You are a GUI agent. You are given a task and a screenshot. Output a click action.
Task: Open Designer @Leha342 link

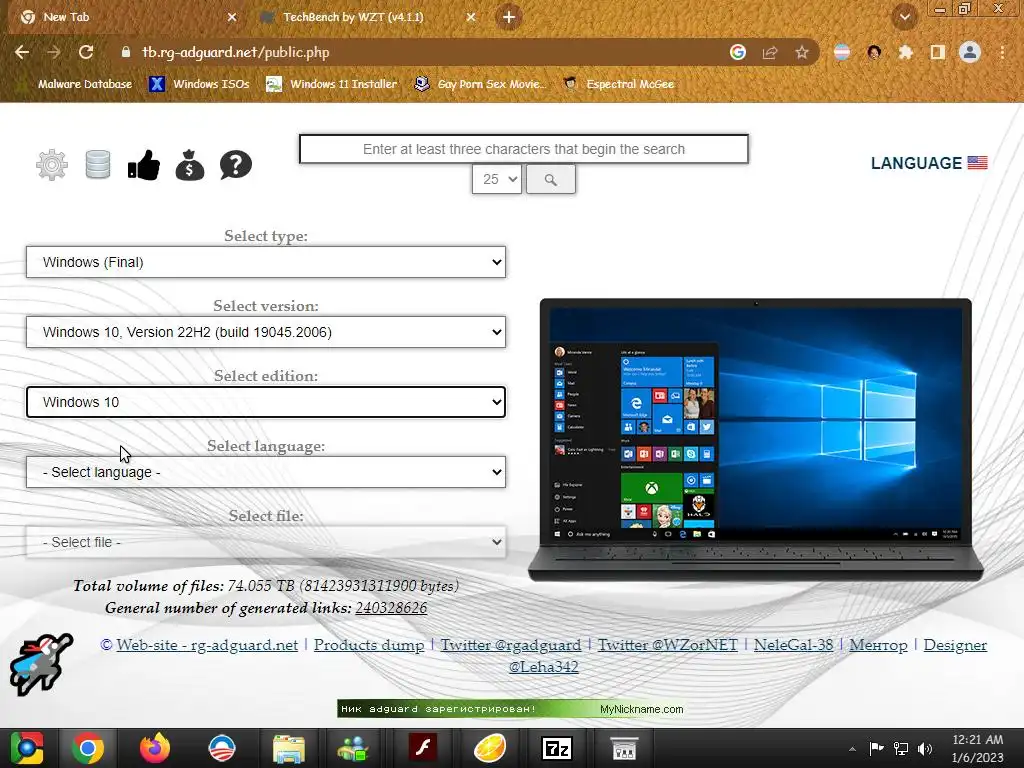point(955,645)
